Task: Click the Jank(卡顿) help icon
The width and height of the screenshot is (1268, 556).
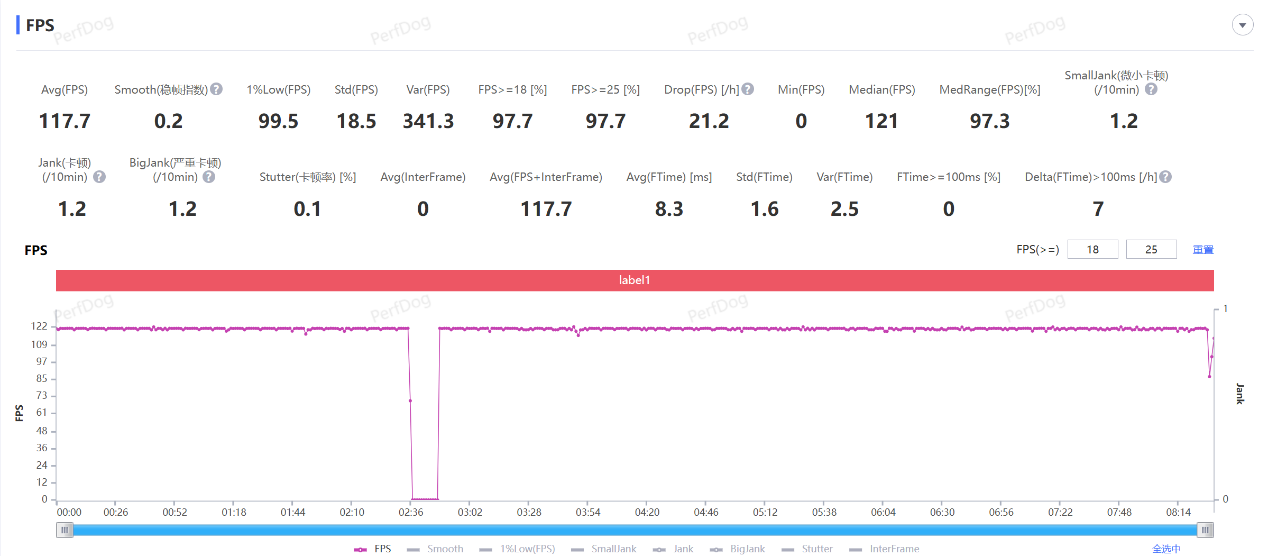Action: coord(99,177)
